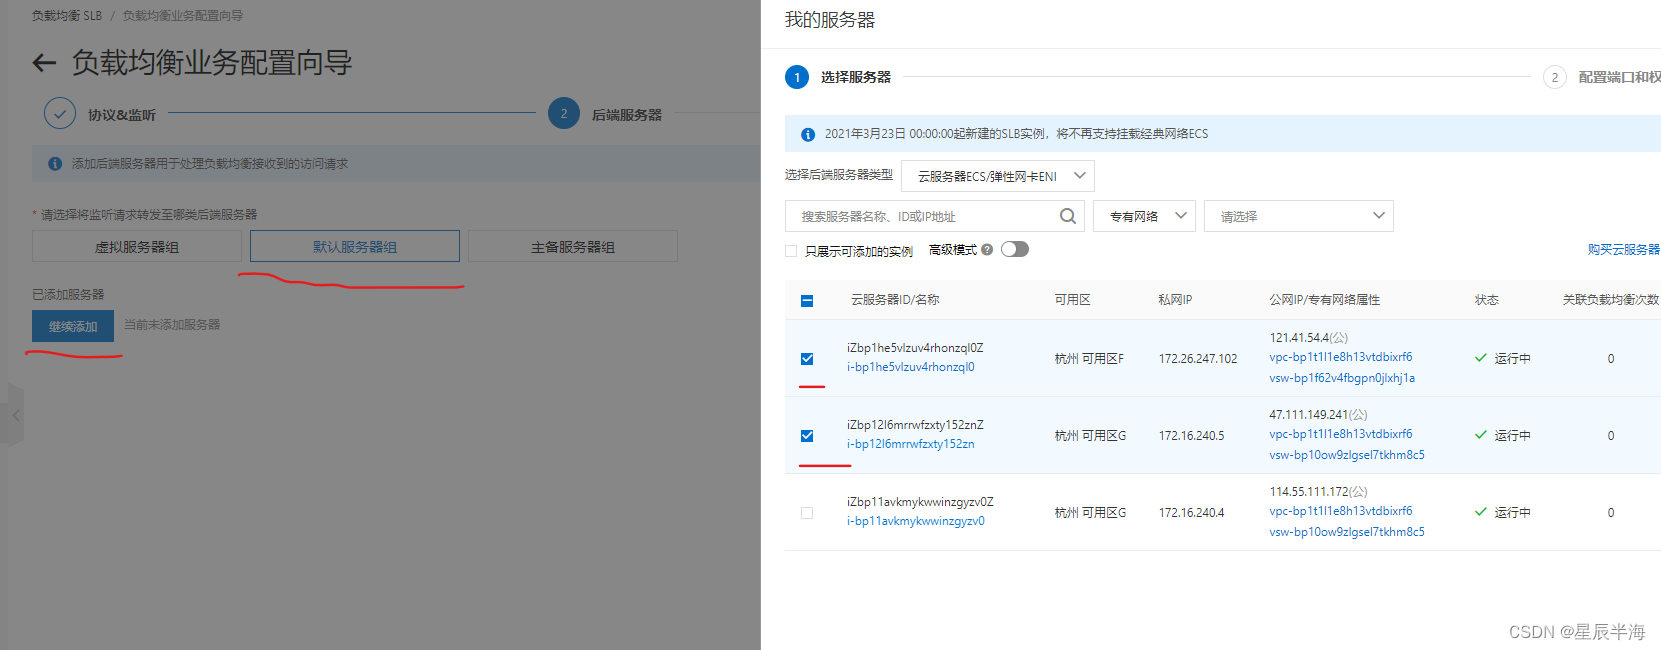Click the completed 协议&监听 checkmark step icon
Viewport: 1661px width, 650px height.
(x=60, y=114)
